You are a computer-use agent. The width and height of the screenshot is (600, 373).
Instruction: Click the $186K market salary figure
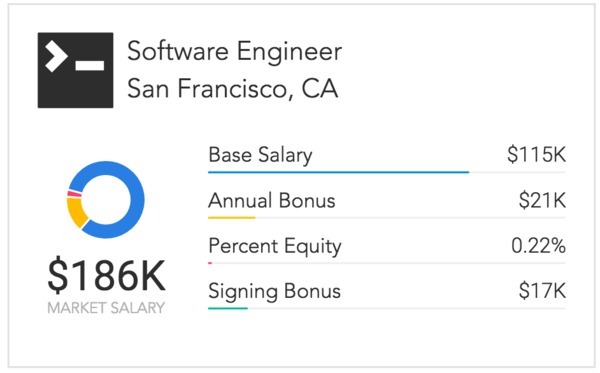tap(106, 276)
